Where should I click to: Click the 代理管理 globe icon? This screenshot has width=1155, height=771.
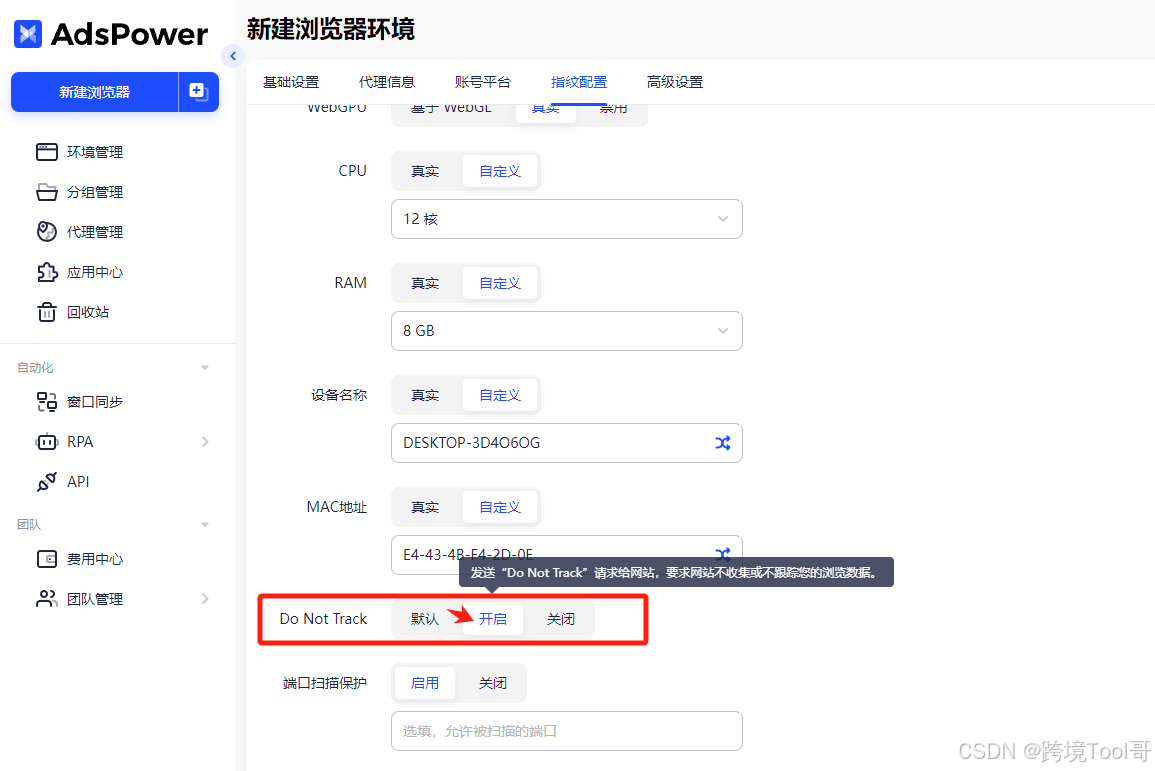click(46, 232)
